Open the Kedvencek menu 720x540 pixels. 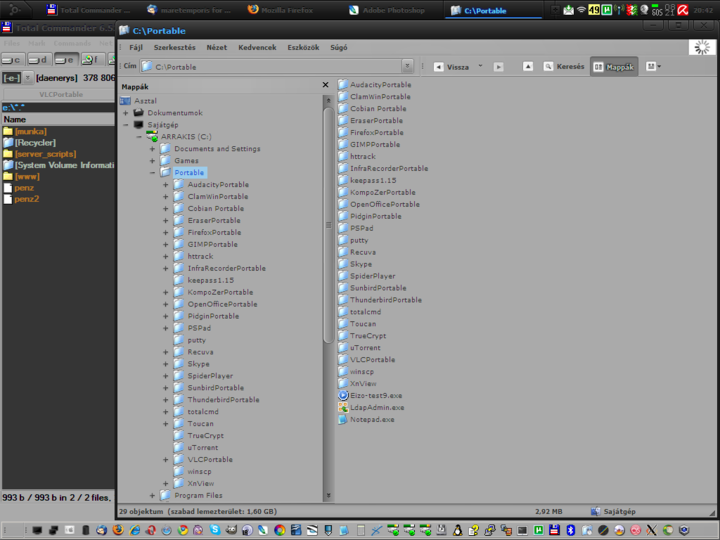[x=258, y=47]
